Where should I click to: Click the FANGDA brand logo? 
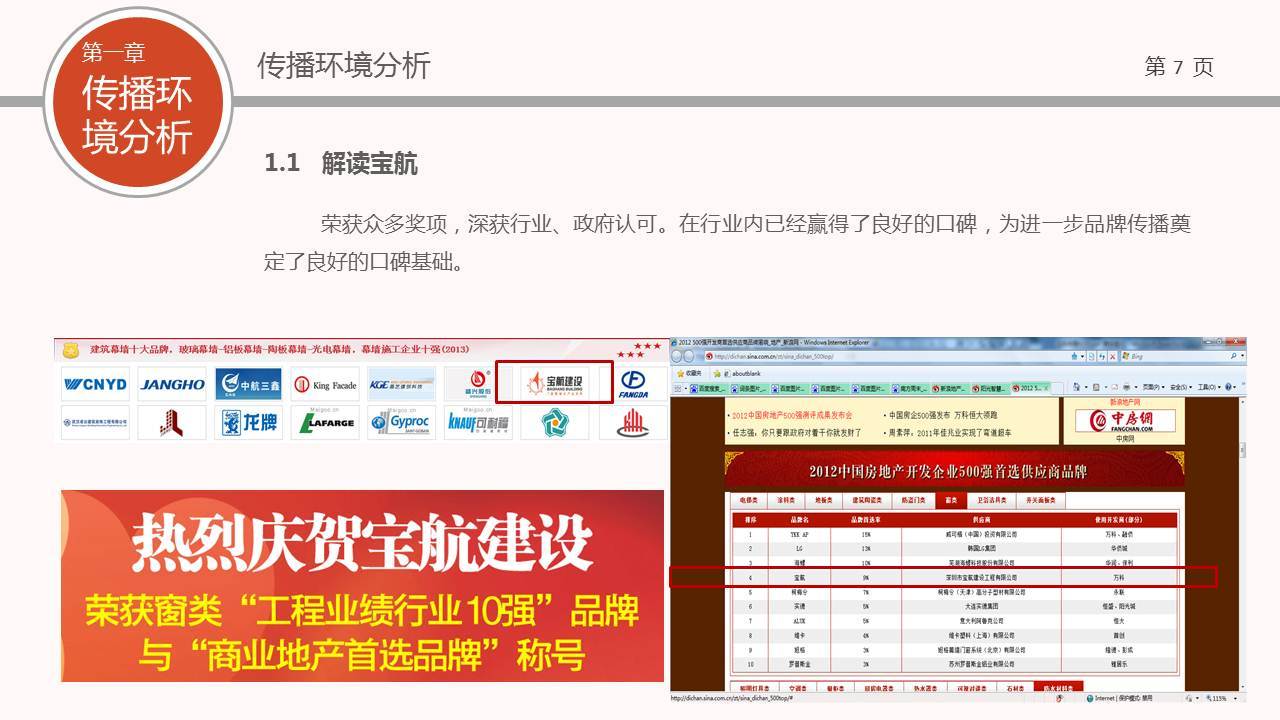coord(632,384)
